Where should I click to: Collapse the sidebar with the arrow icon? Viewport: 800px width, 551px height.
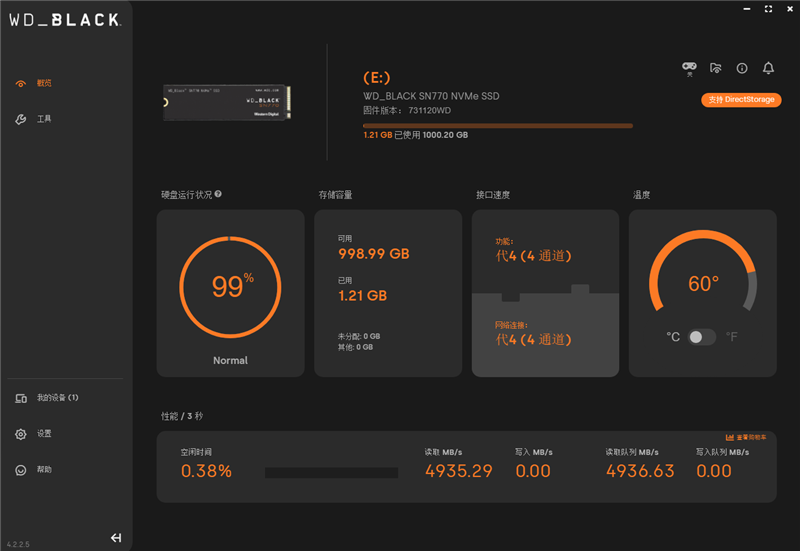(x=116, y=538)
